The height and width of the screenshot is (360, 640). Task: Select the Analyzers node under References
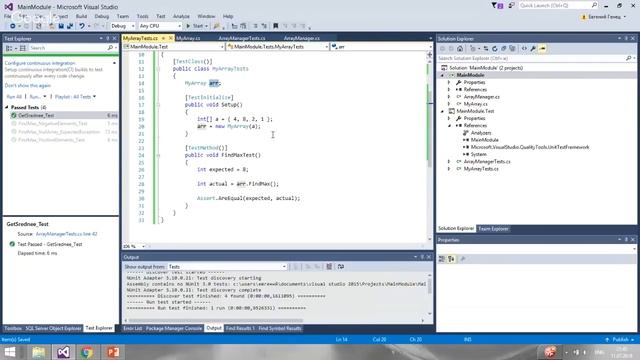pyautogui.click(x=480, y=133)
